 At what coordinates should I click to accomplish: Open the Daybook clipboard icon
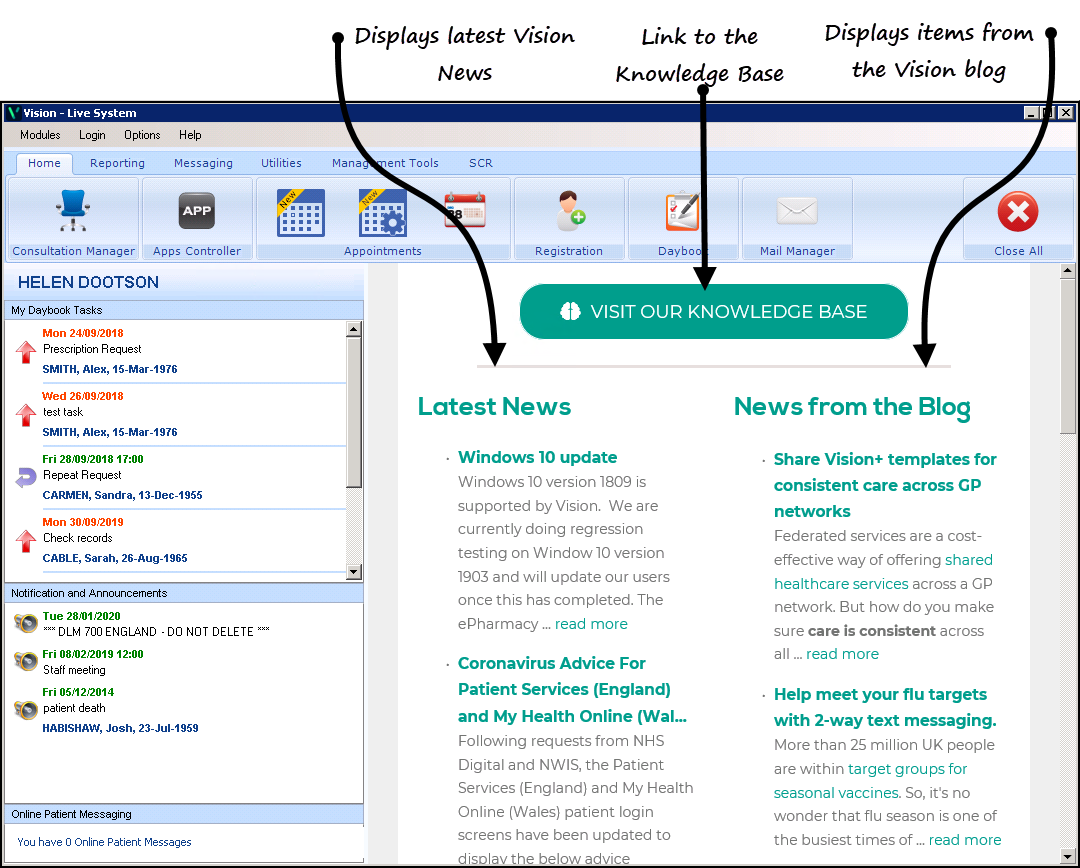(x=682, y=212)
